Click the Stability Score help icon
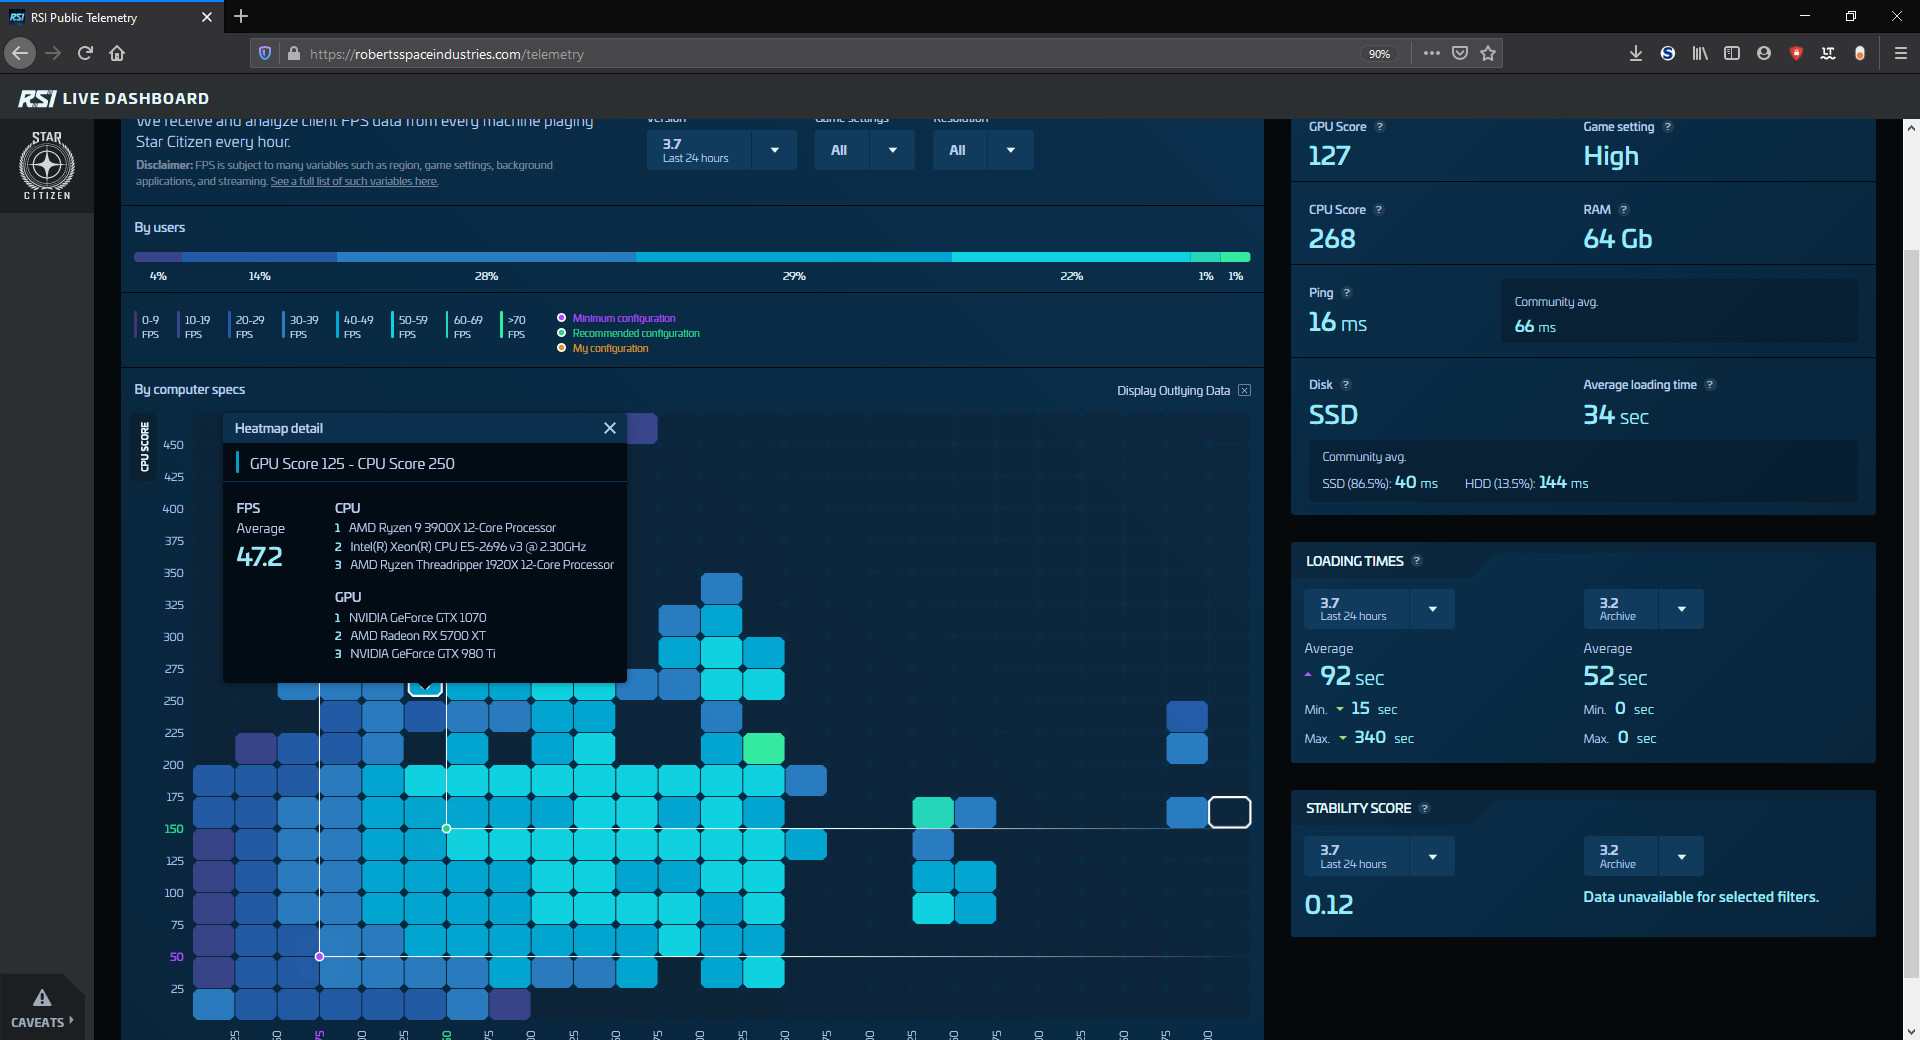Image resolution: width=1920 pixels, height=1040 pixels. 1425,808
